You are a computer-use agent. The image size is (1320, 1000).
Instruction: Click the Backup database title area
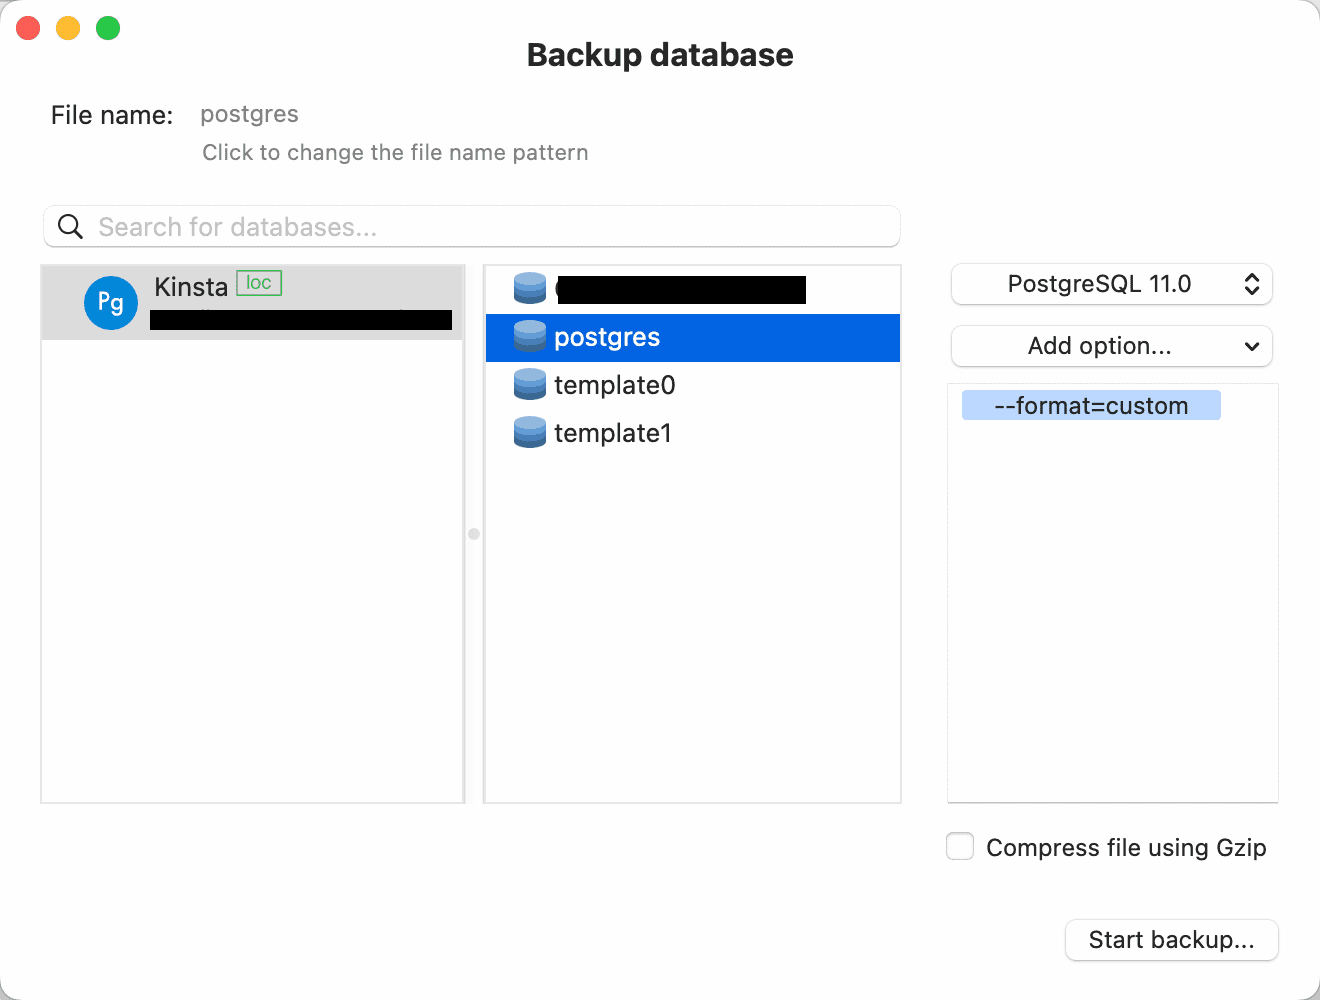659,55
